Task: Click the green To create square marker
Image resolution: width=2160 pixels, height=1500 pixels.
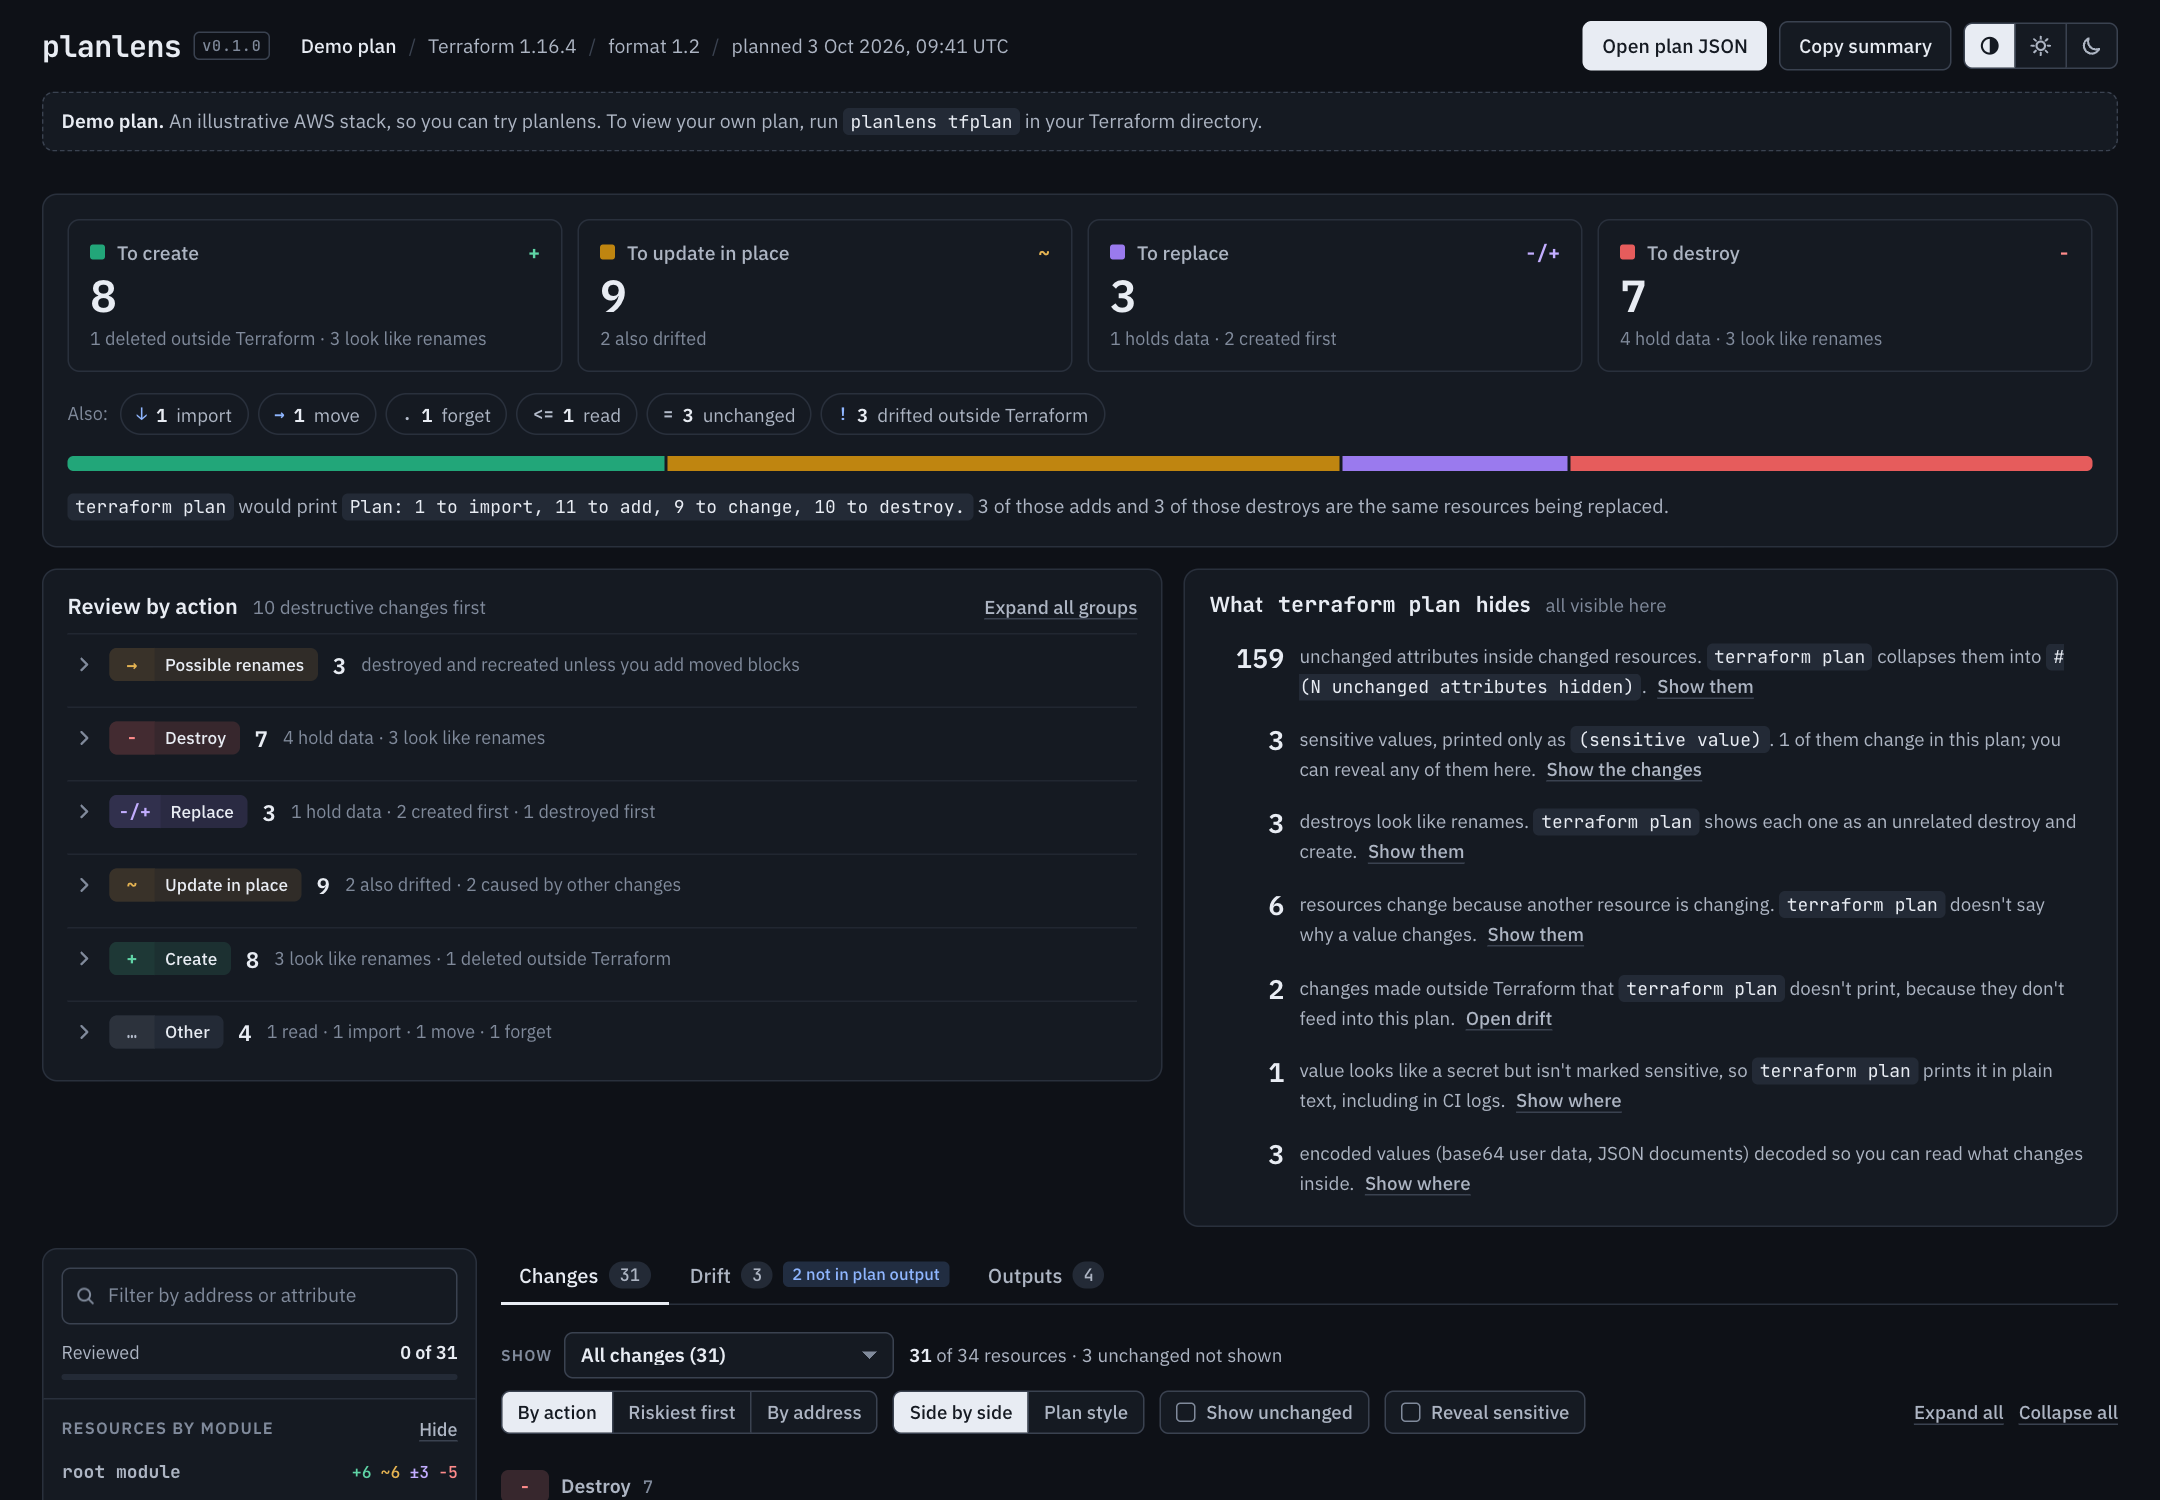Action: click(97, 253)
